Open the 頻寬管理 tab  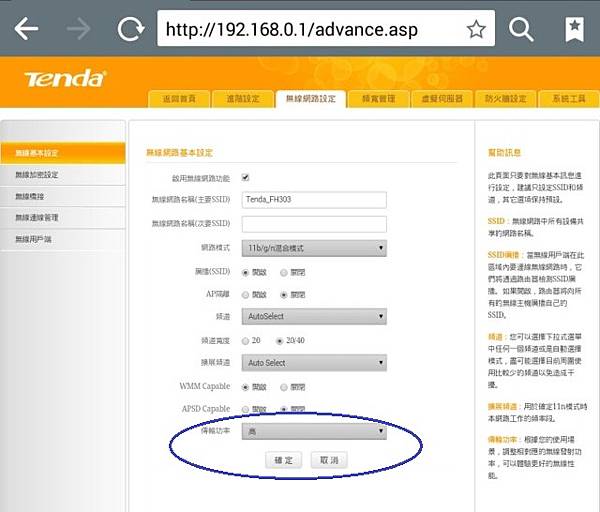(x=378, y=99)
